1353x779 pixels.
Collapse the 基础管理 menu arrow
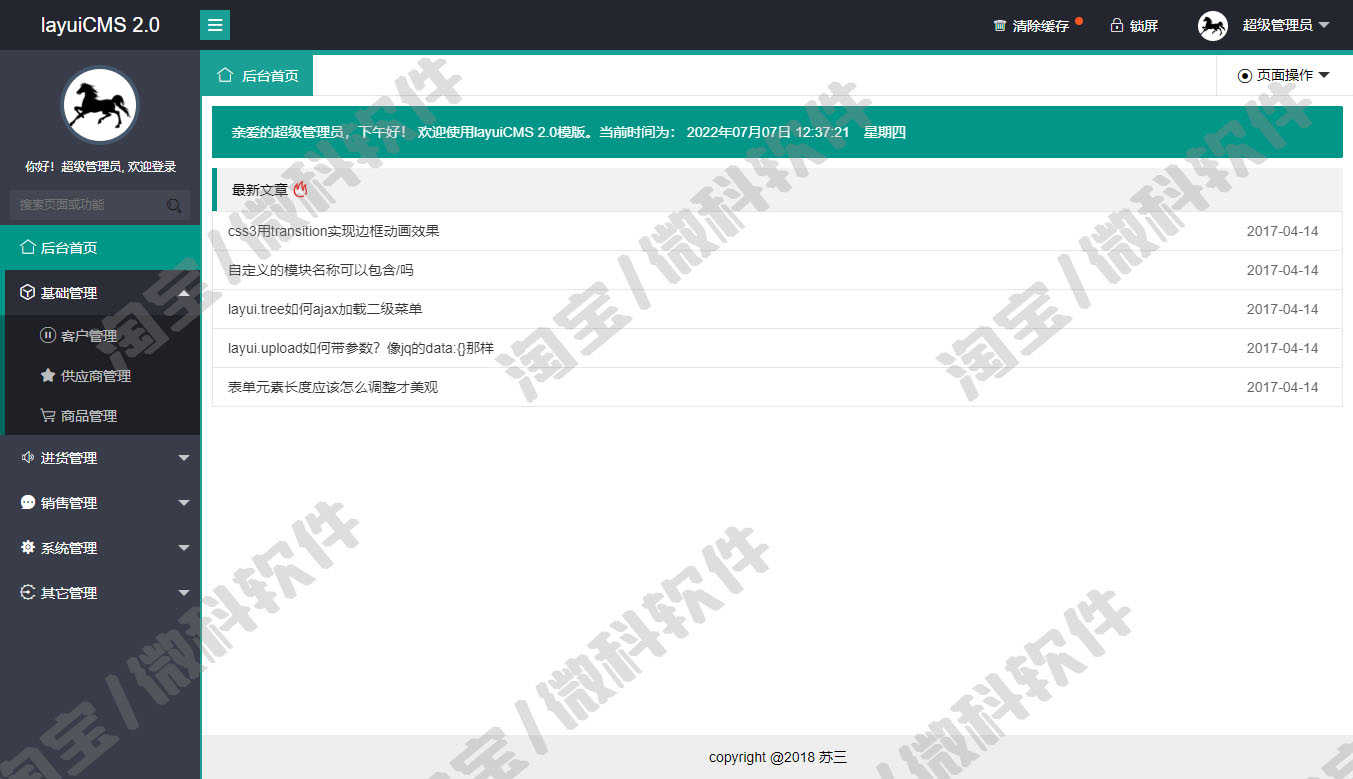(184, 292)
